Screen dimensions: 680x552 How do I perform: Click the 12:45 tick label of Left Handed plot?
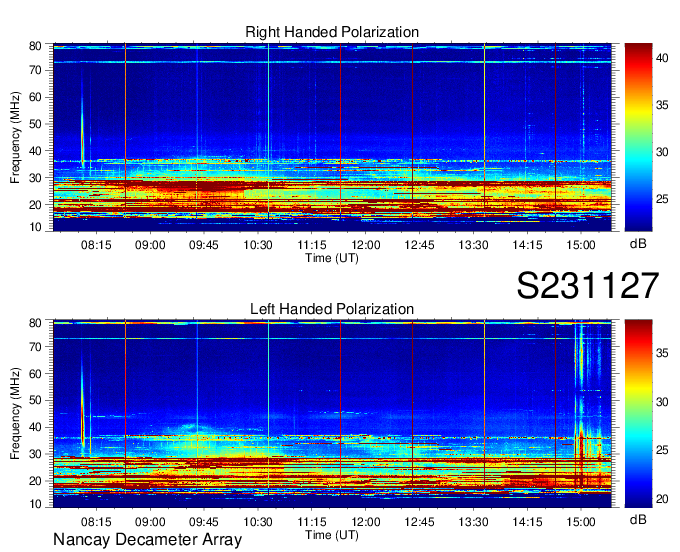tap(419, 522)
